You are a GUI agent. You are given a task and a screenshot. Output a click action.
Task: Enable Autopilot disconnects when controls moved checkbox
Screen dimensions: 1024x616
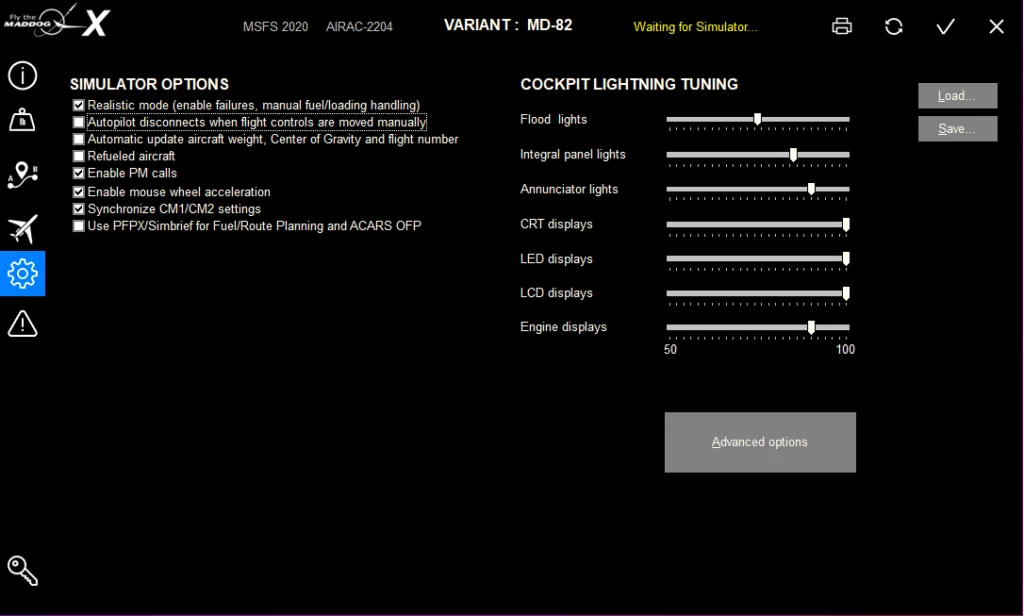(78, 122)
